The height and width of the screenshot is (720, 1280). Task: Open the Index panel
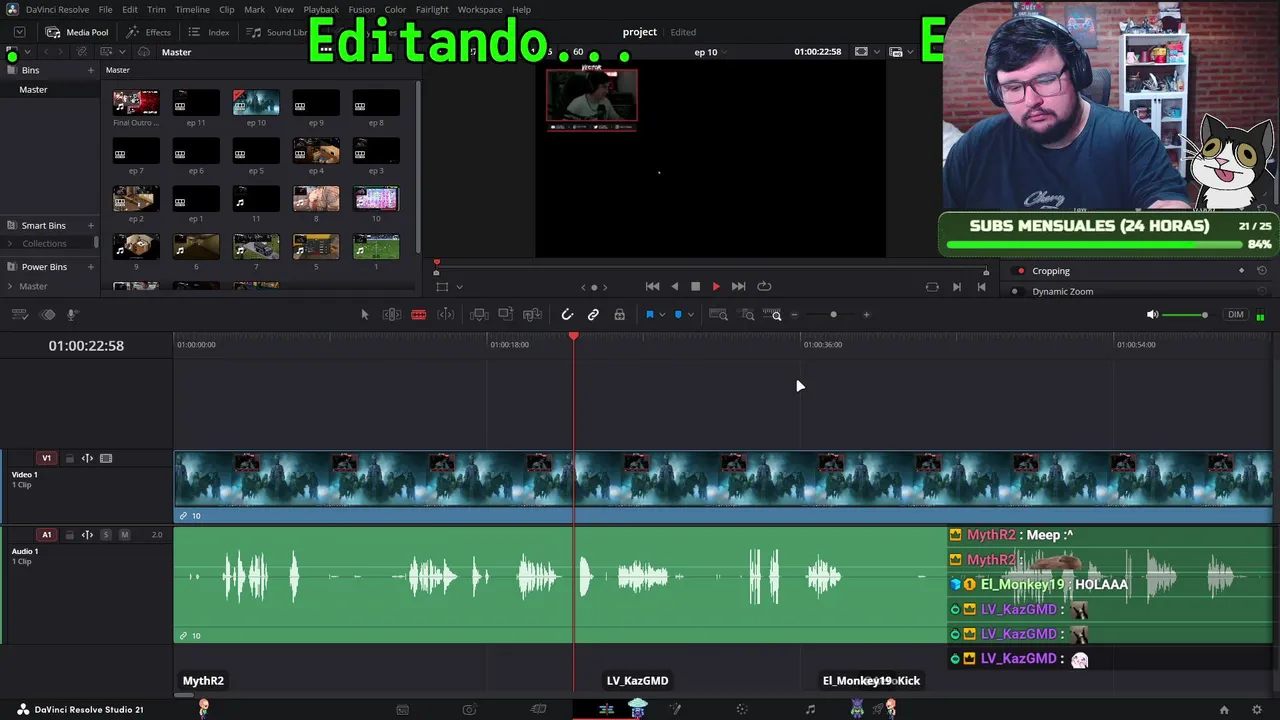click(209, 32)
